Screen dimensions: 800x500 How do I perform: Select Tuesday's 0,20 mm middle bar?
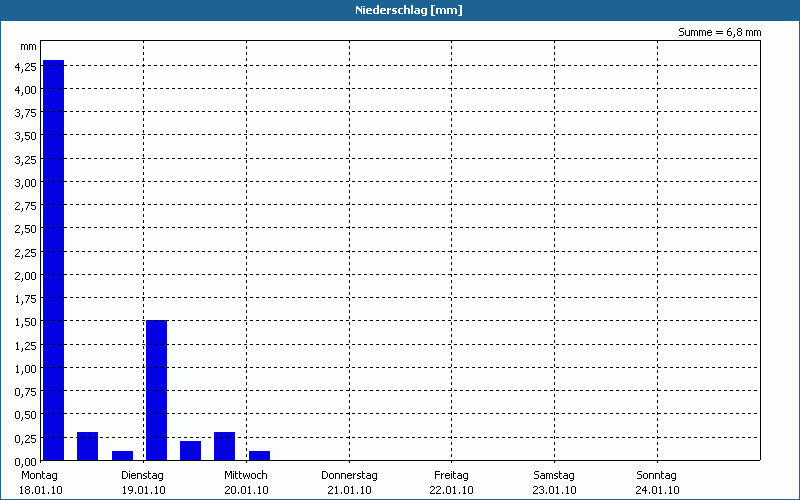click(x=190, y=451)
